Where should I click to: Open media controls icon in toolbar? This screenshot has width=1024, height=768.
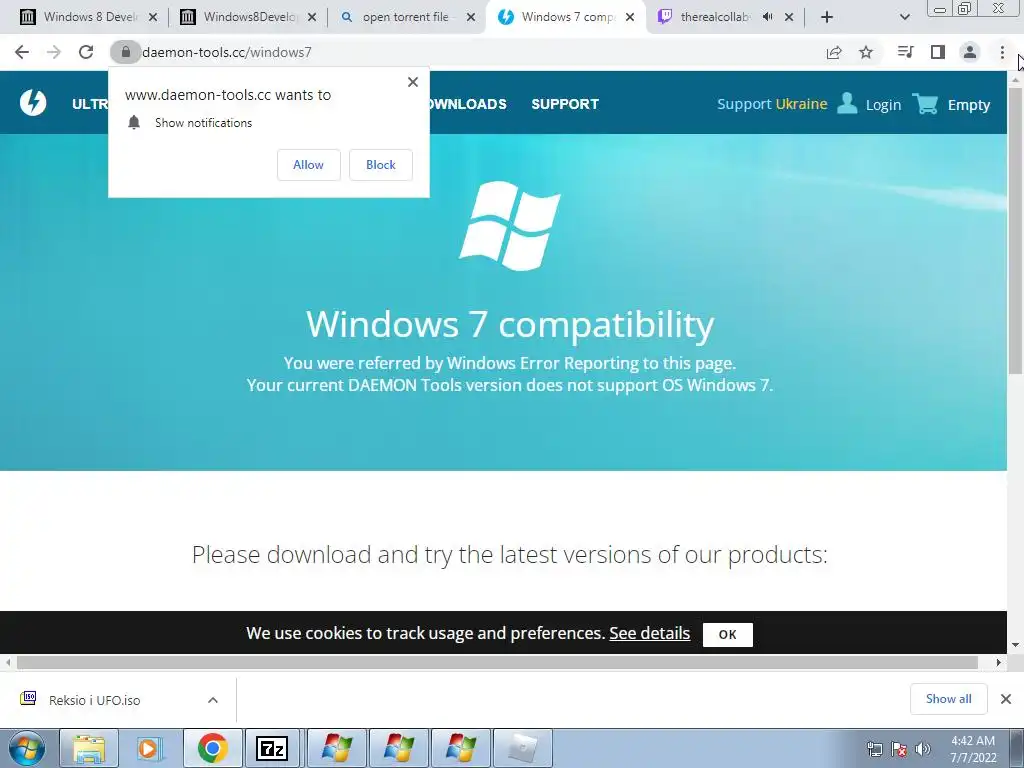[905, 52]
